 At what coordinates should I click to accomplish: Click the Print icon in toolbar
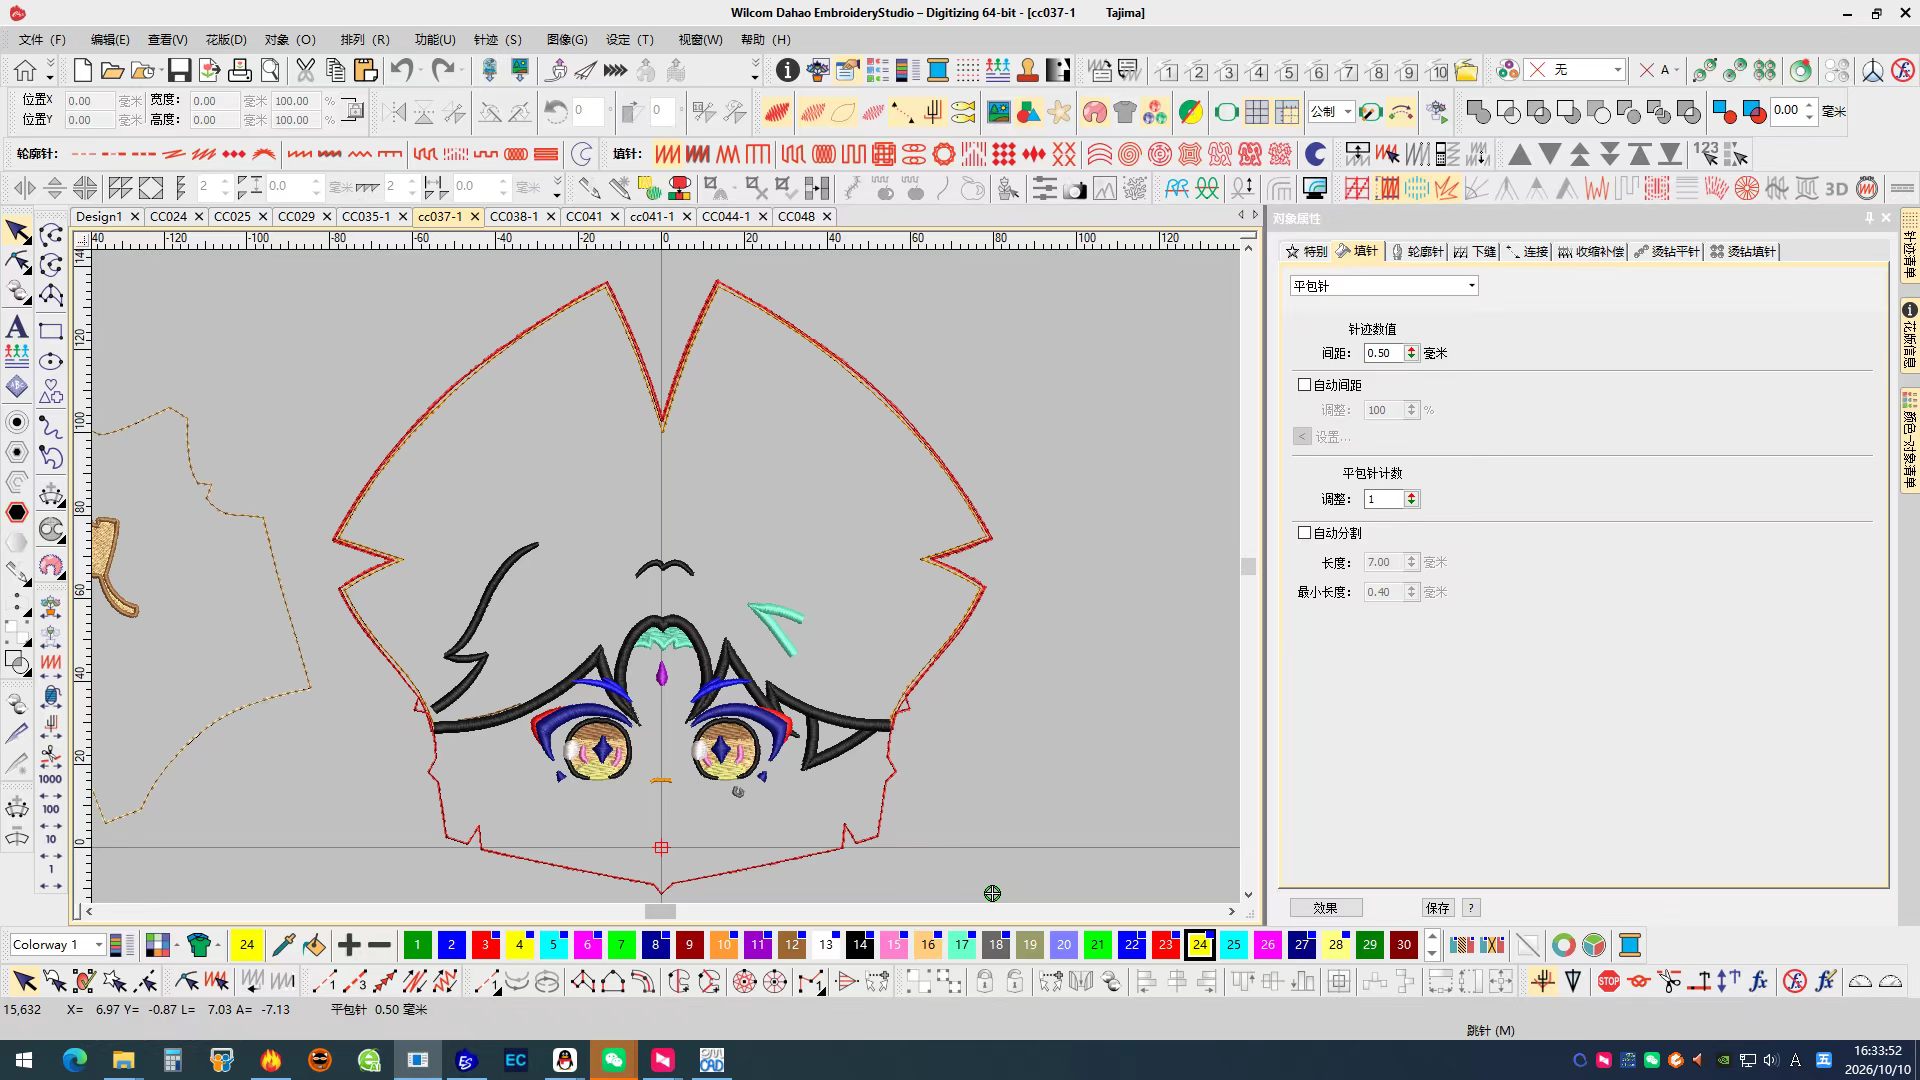(x=240, y=70)
